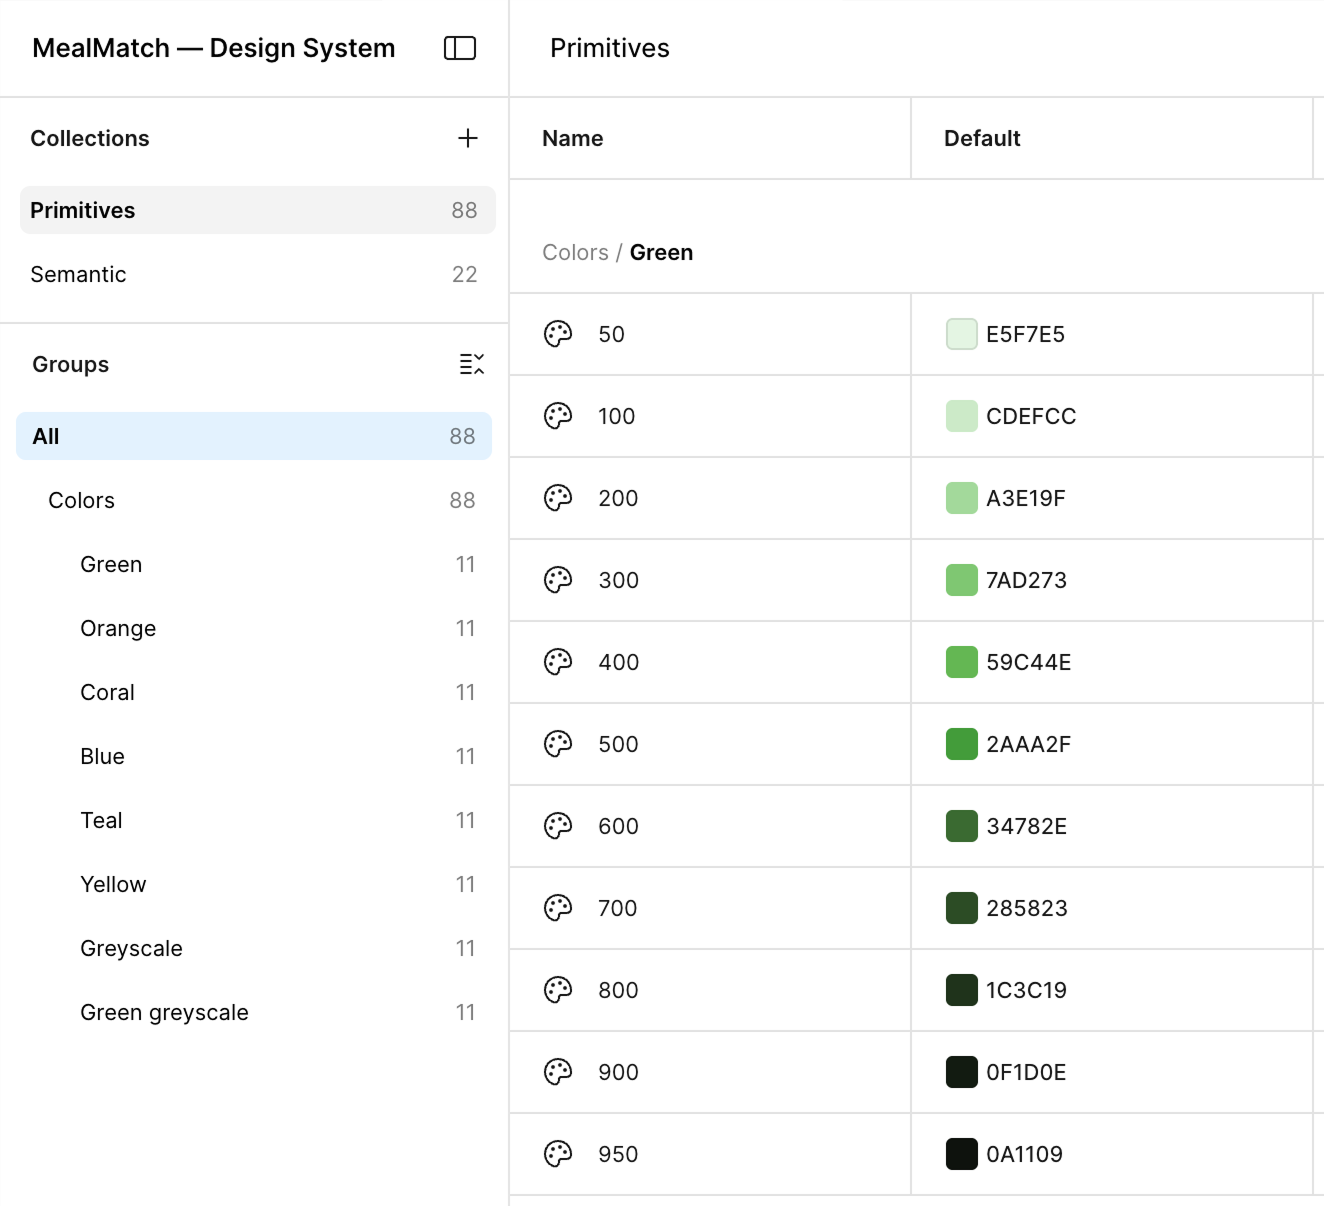Edit the hex value 1C3C19

(x=1026, y=990)
